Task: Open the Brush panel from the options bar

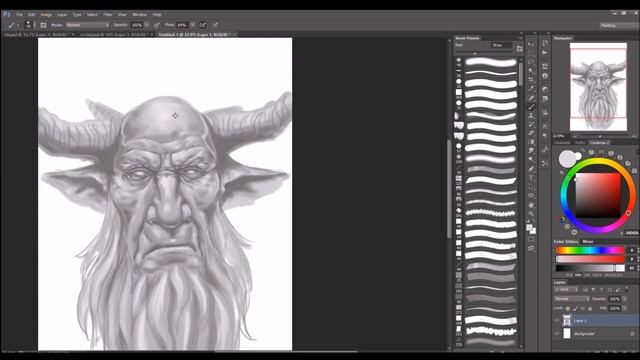Action: point(43,25)
